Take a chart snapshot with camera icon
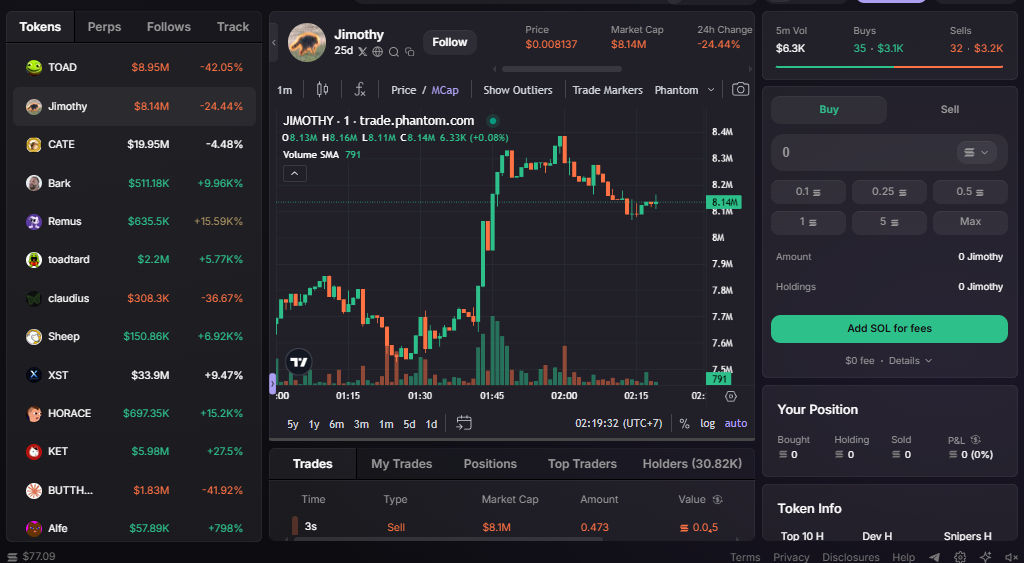 (740, 89)
